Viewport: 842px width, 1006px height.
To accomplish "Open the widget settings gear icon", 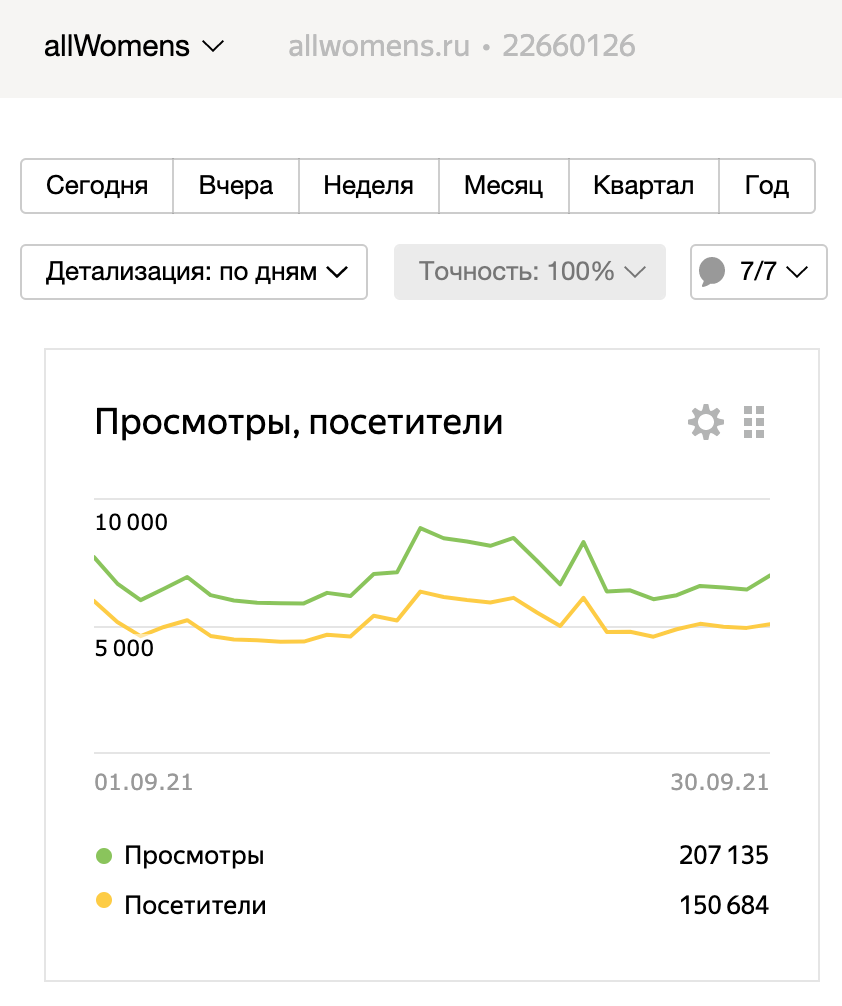I will 706,423.
